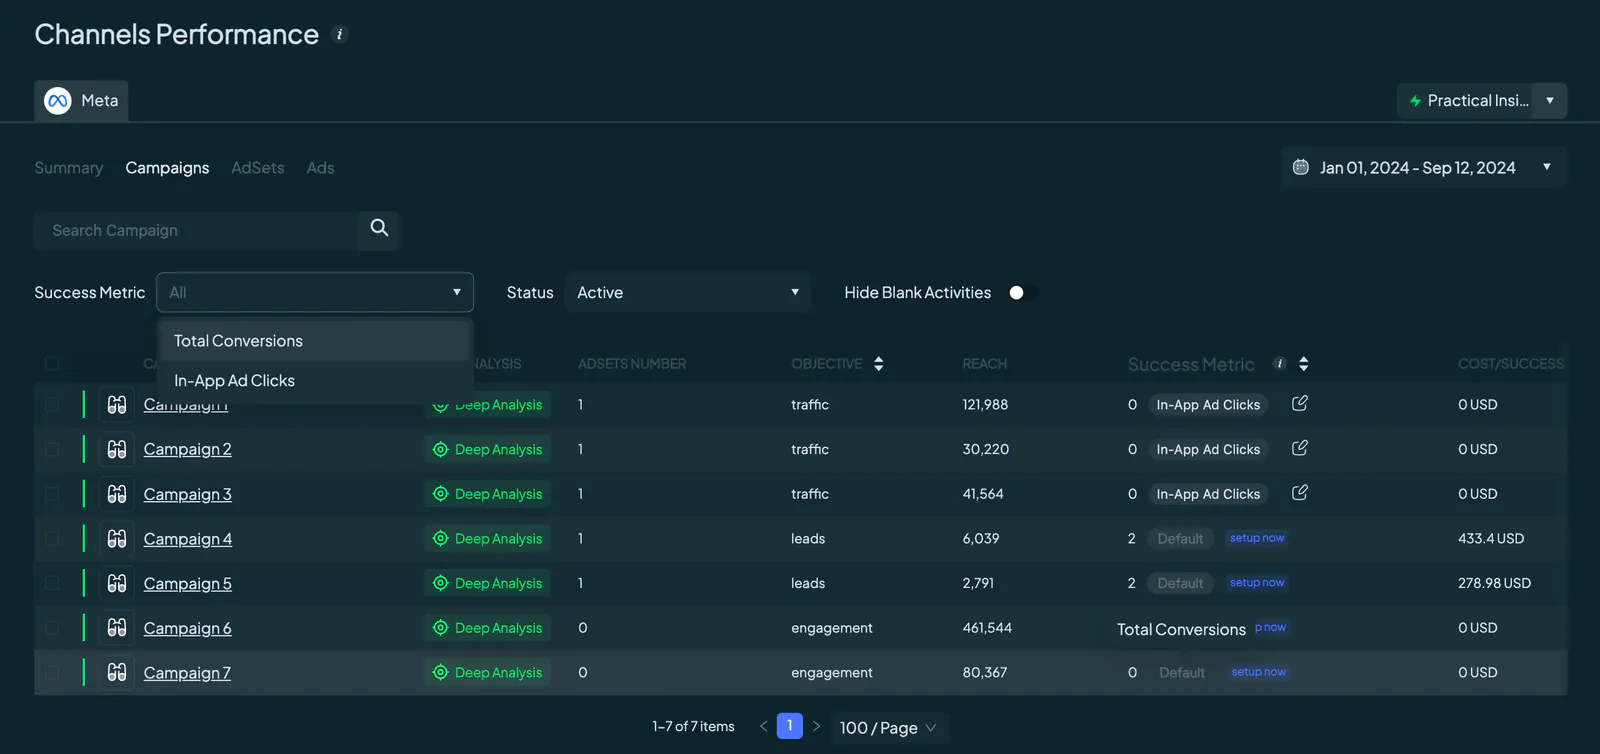This screenshot has width=1600, height=754.
Task: Check the Campaign 2 row checkbox
Action: point(52,449)
